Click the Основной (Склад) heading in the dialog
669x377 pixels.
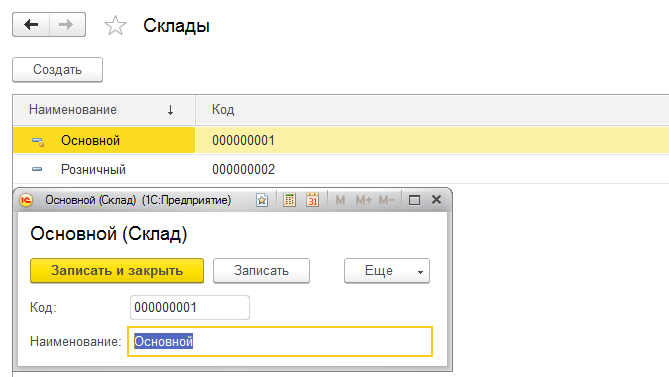[109, 234]
